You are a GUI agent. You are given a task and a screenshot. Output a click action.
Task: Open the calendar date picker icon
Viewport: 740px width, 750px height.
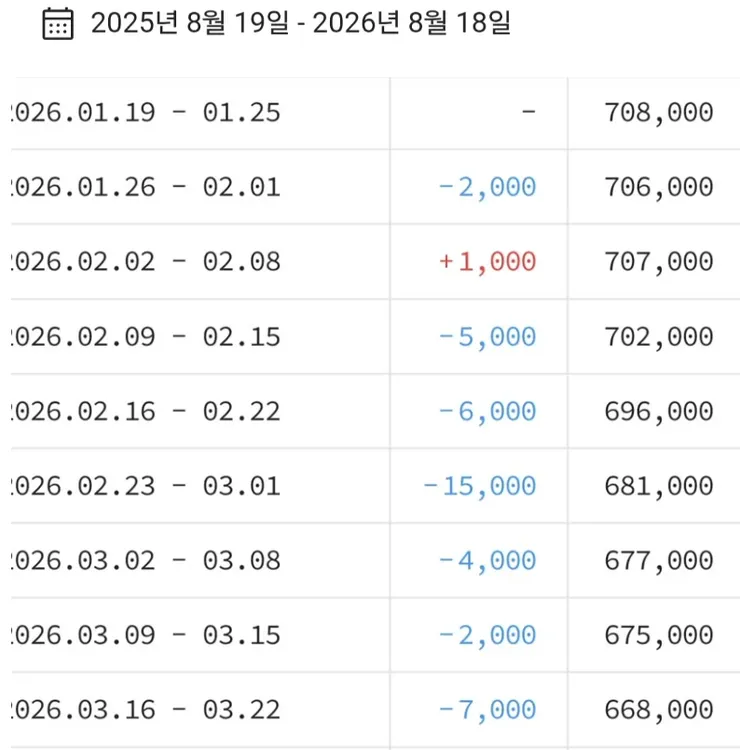coord(58,24)
